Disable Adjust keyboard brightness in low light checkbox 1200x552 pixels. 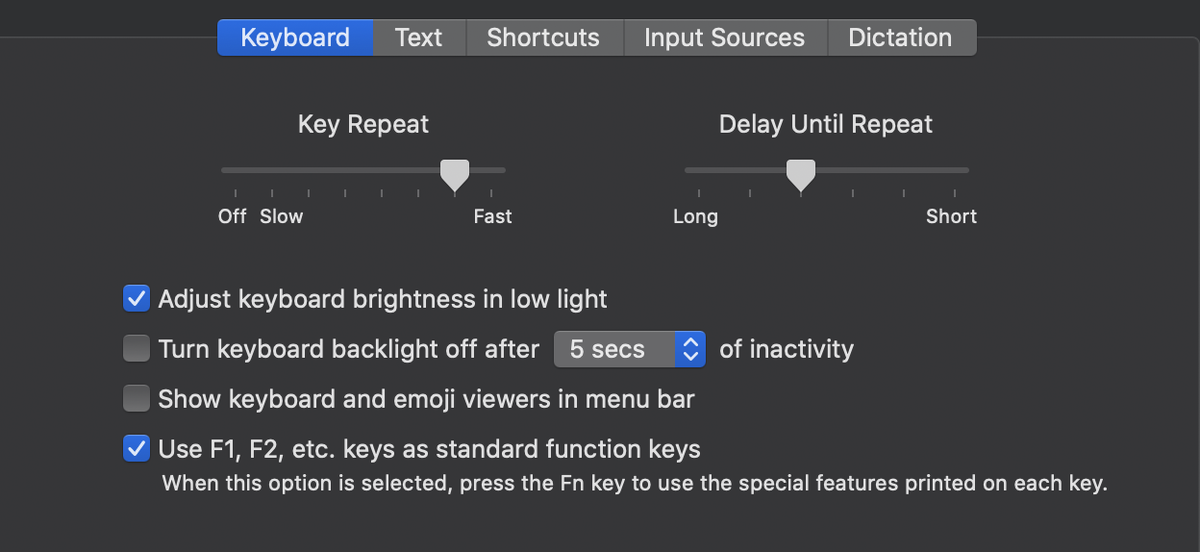coord(136,298)
